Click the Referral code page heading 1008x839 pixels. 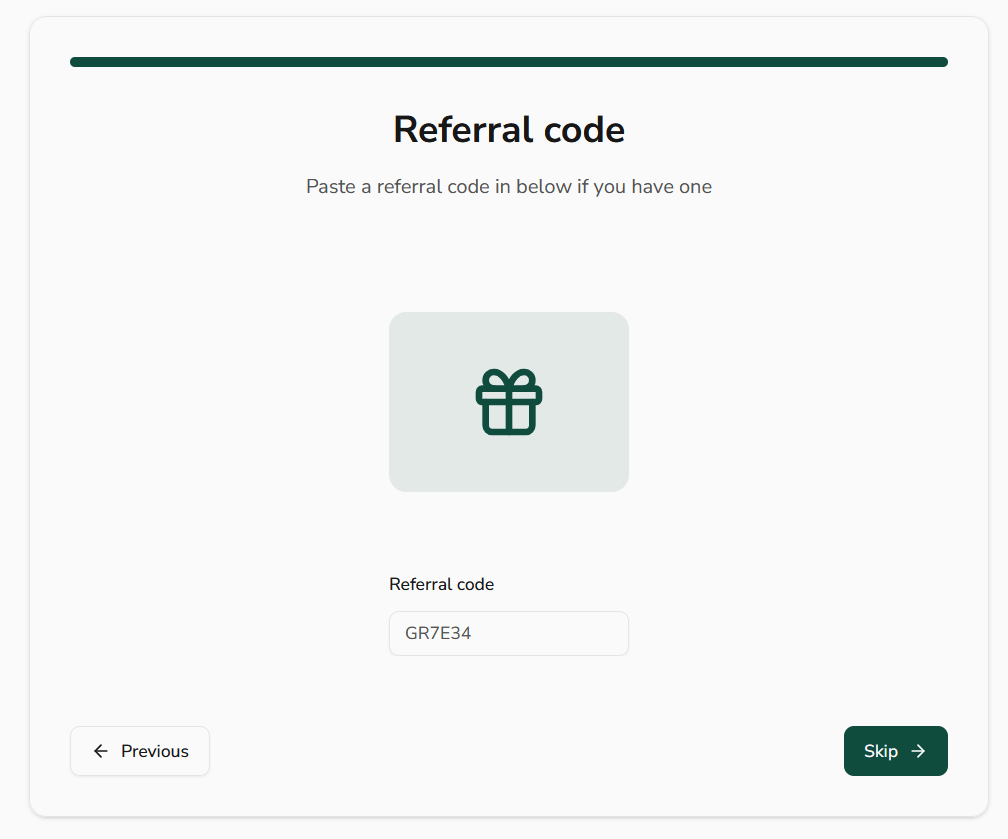tap(509, 130)
